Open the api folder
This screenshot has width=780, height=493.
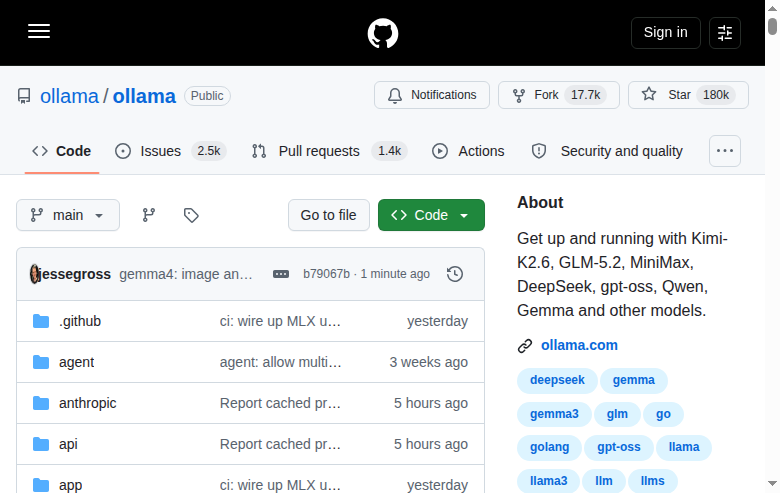pos(68,444)
